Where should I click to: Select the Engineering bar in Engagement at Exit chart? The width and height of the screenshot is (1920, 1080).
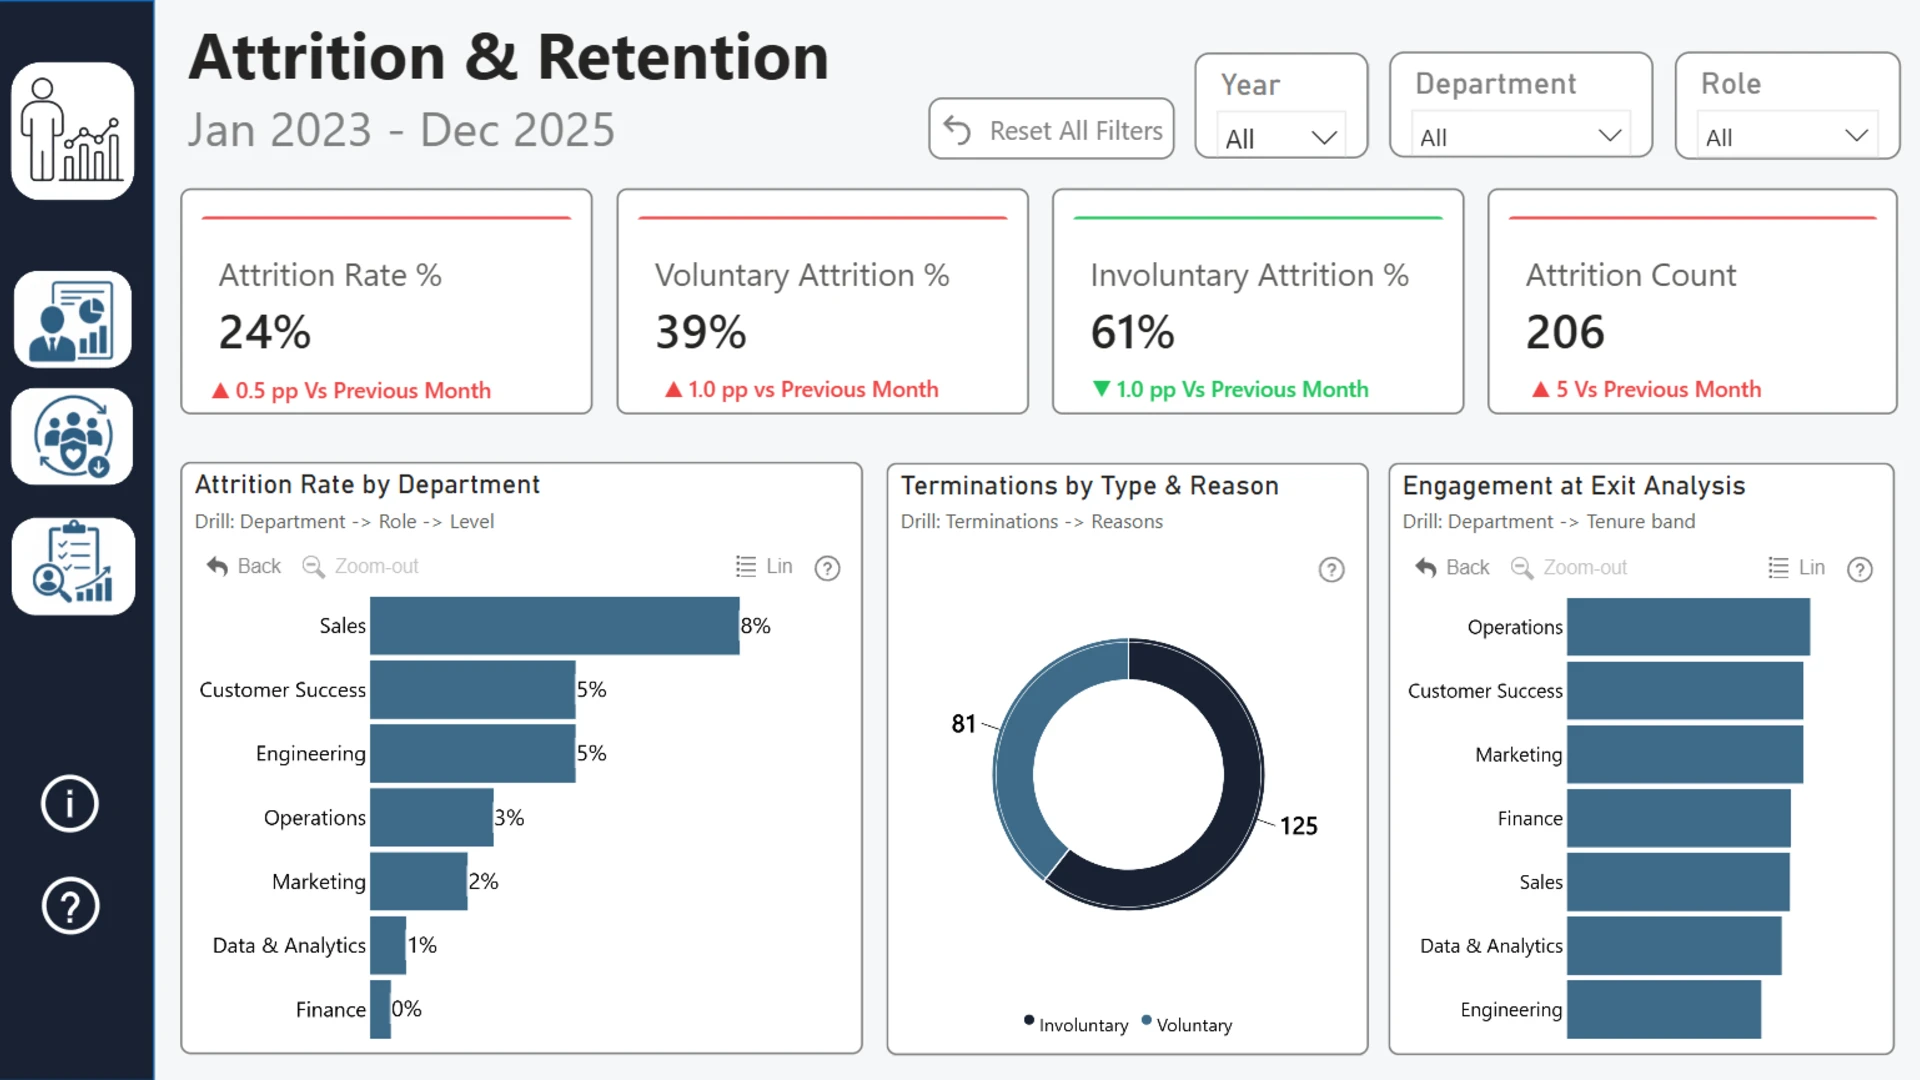click(x=1664, y=1010)
